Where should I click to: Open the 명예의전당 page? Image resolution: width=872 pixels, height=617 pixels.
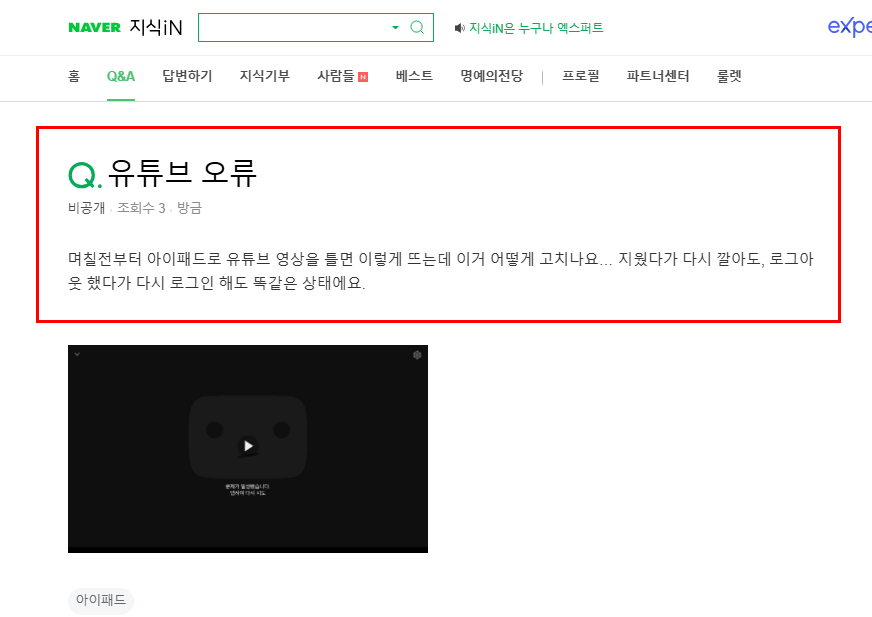point(490,76)
